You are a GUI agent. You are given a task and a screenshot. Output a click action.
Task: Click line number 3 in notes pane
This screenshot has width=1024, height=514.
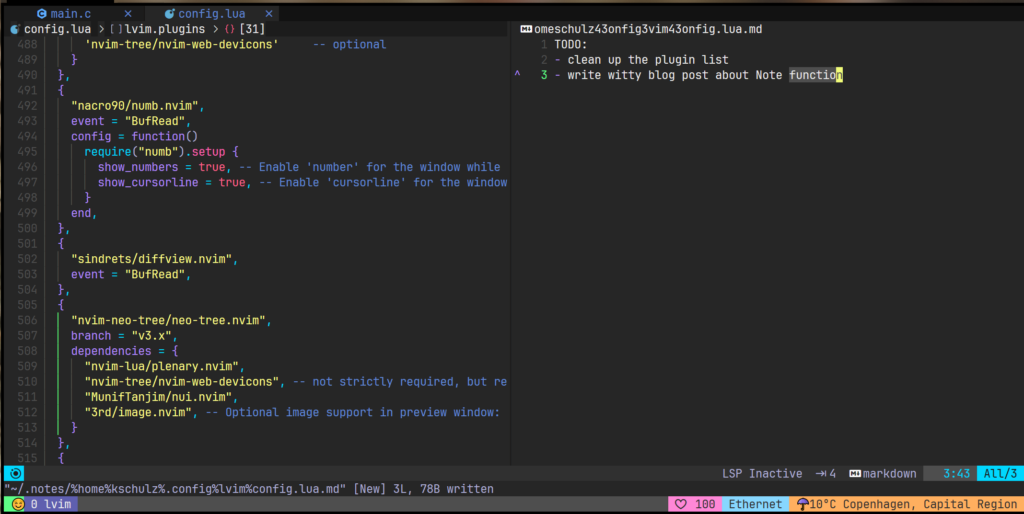coord(544,75)
